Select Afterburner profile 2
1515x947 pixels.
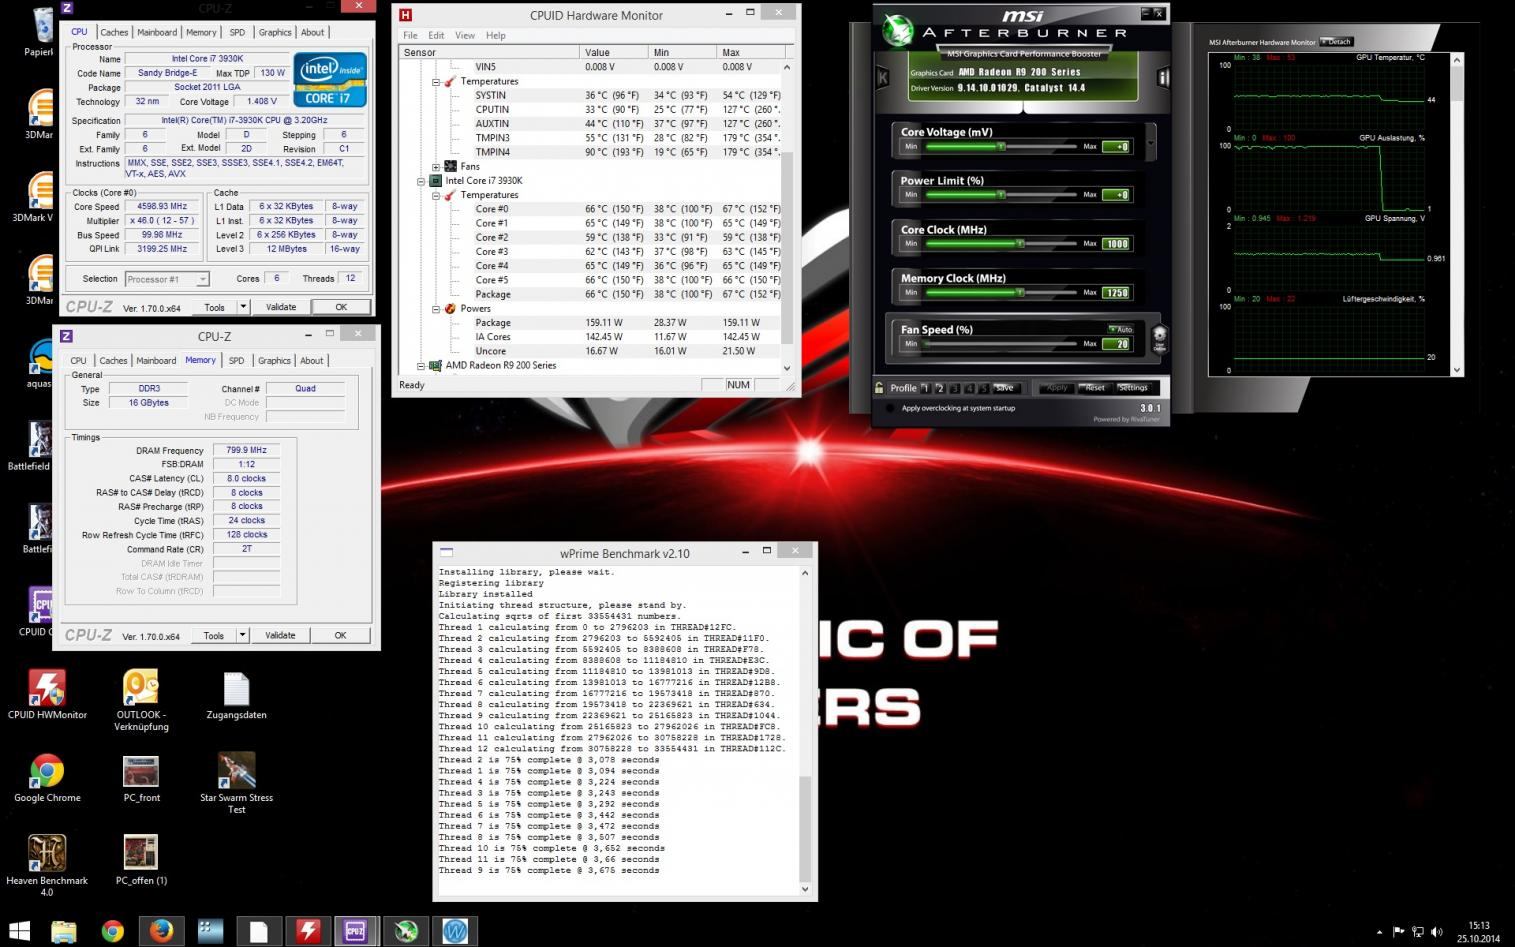(x=940, y=388)
